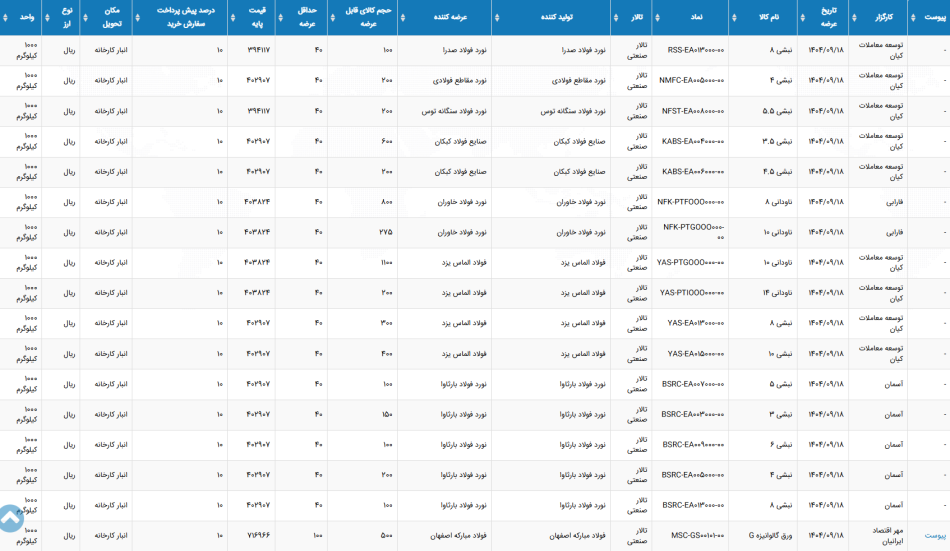This screenshot has width=950, height=551.
Task: Click the product name نبشی 3
Action: (781, 415)
